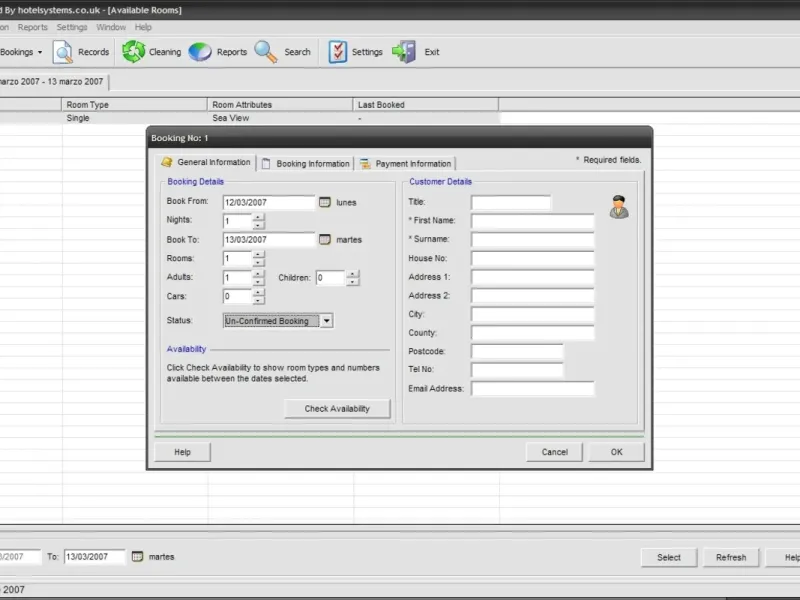The width and height of the screenshot is (800, 600).
Task: Click bottom To date field 13/03/2007
Action: pyautogui.click(x=95, y=557)
